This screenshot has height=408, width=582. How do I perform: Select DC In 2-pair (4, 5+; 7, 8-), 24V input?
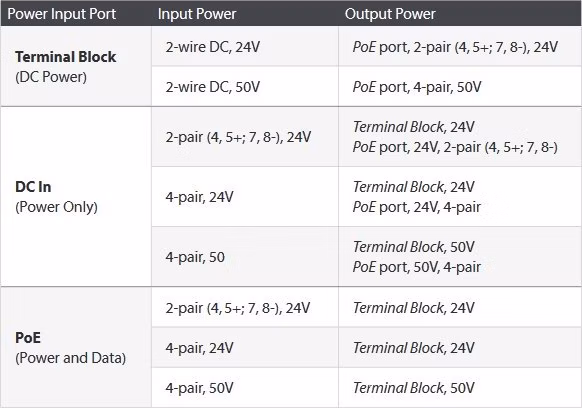click(238, 137)
